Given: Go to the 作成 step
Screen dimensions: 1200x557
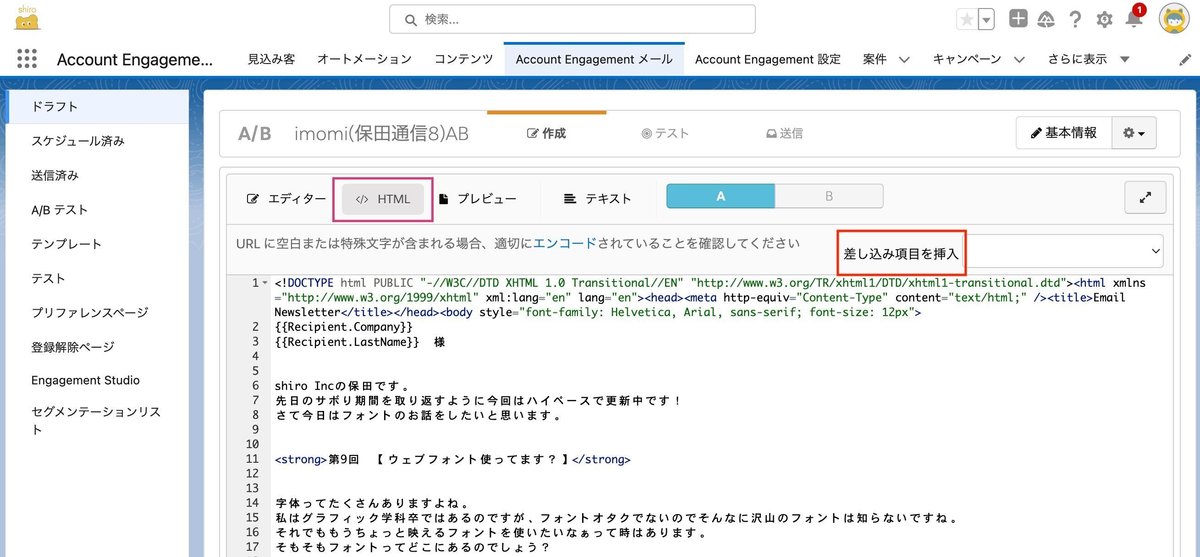Looking at the screenshot, I should pos(546,133).
